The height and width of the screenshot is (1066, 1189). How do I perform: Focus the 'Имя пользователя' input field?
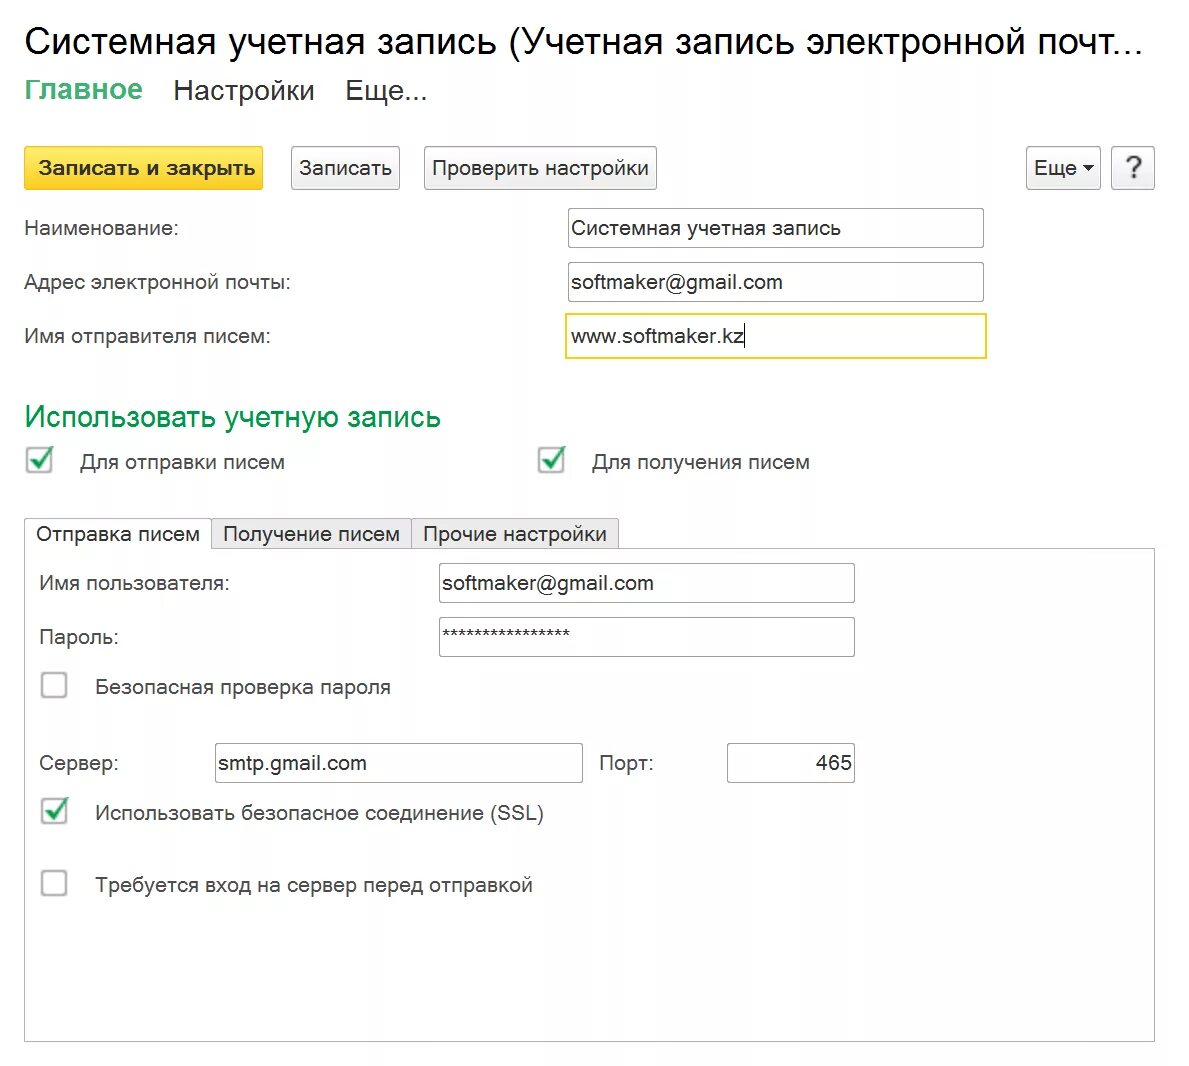click(646, 583)
